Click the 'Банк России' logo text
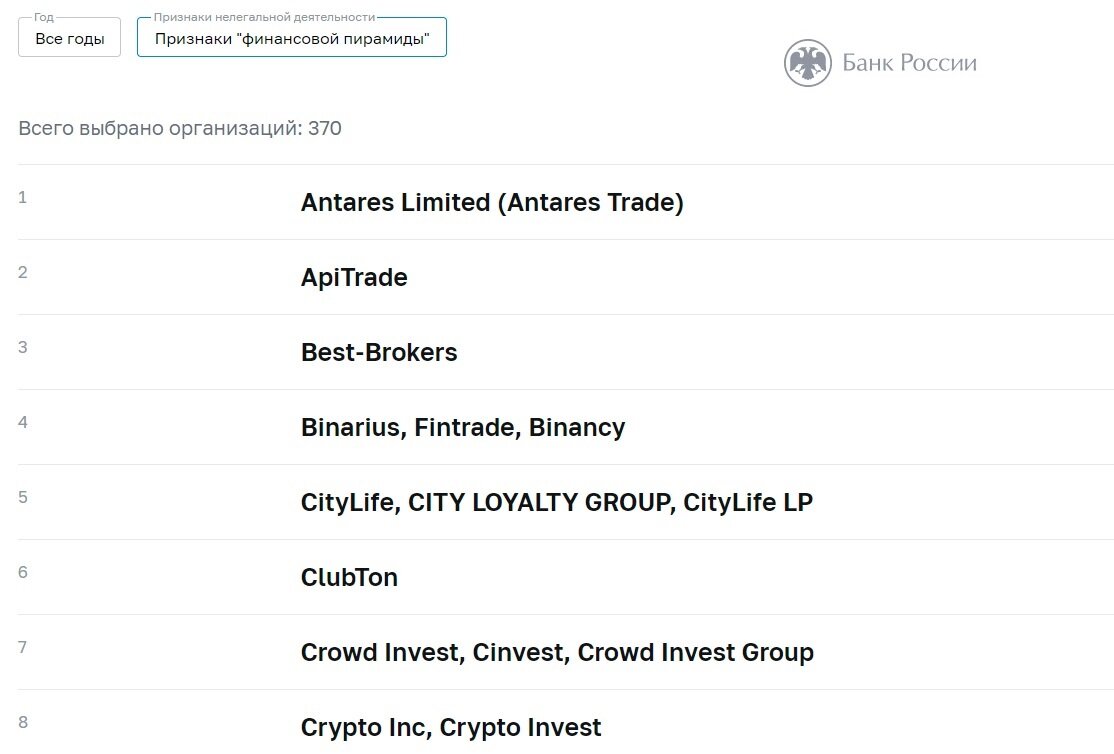This screenshot has height=754, width=1114. click(x=909, y=63)
